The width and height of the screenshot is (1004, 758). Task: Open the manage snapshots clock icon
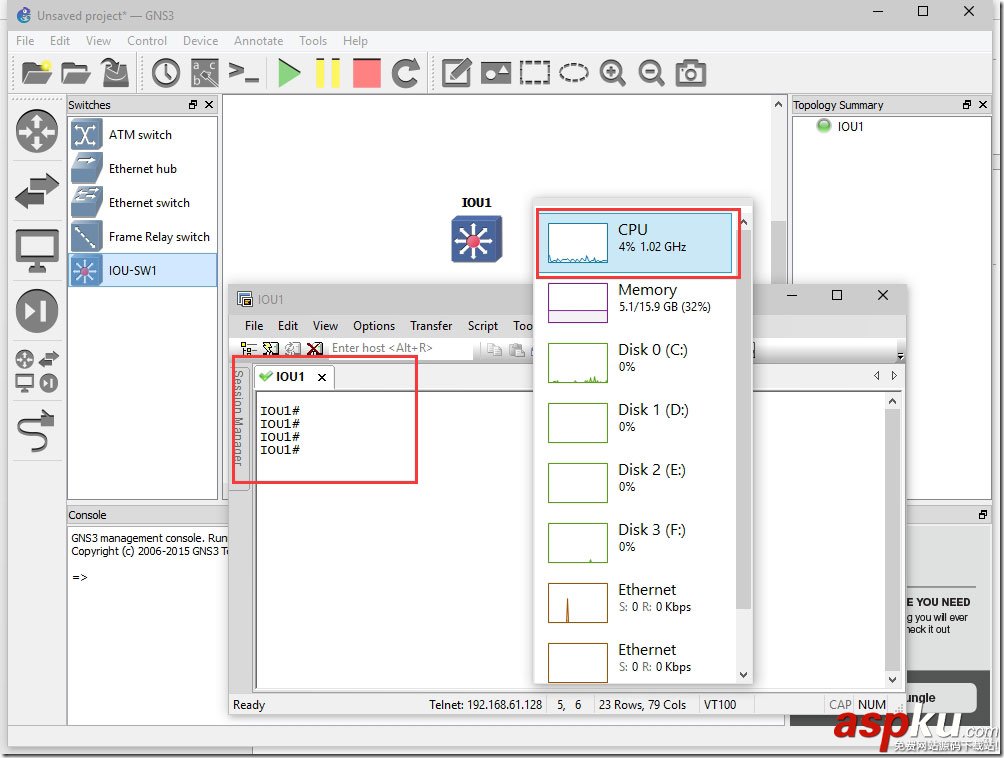click(165, 72)
